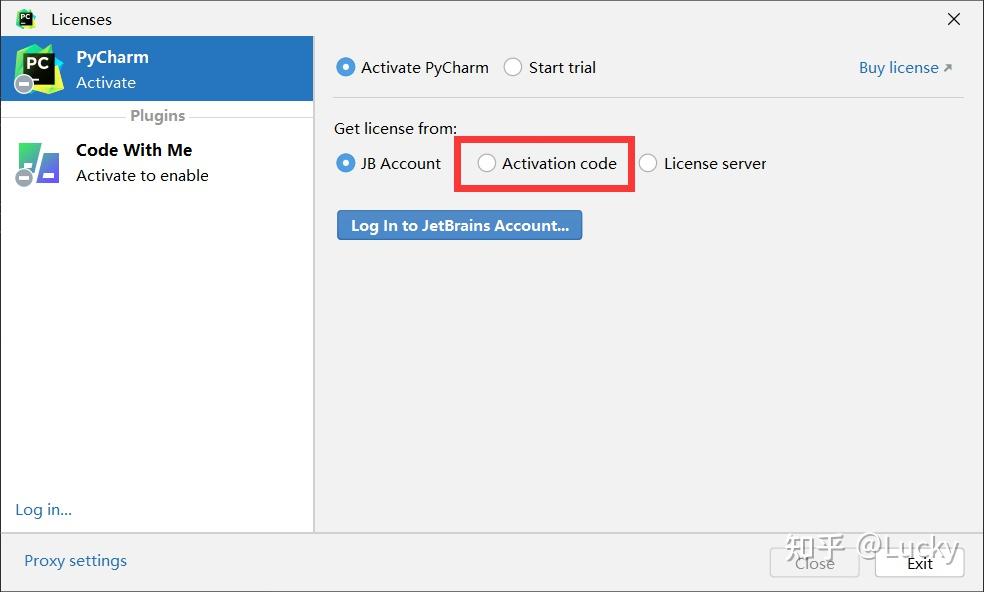Click the grayed-out Close button
The image size is (984, 592).
click(814, 563)
